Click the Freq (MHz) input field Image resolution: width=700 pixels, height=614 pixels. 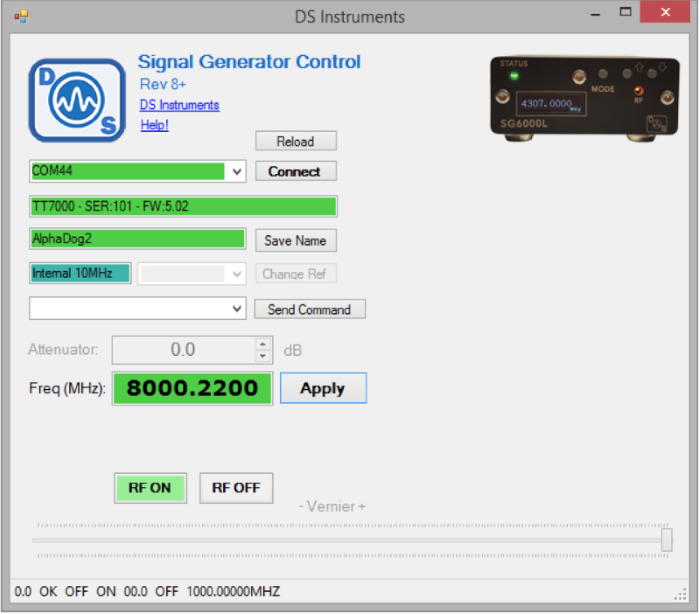(192, 388)
